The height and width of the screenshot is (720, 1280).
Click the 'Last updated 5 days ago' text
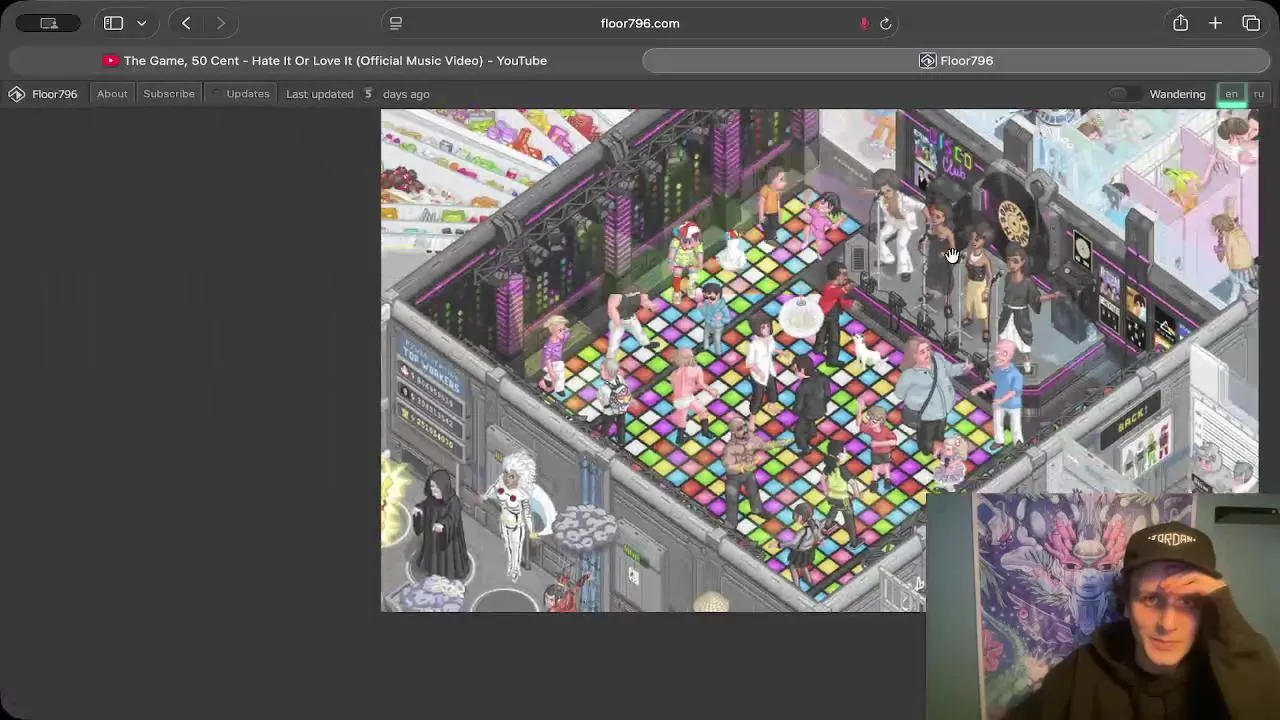pyautogui.click(x=358, y=94)
